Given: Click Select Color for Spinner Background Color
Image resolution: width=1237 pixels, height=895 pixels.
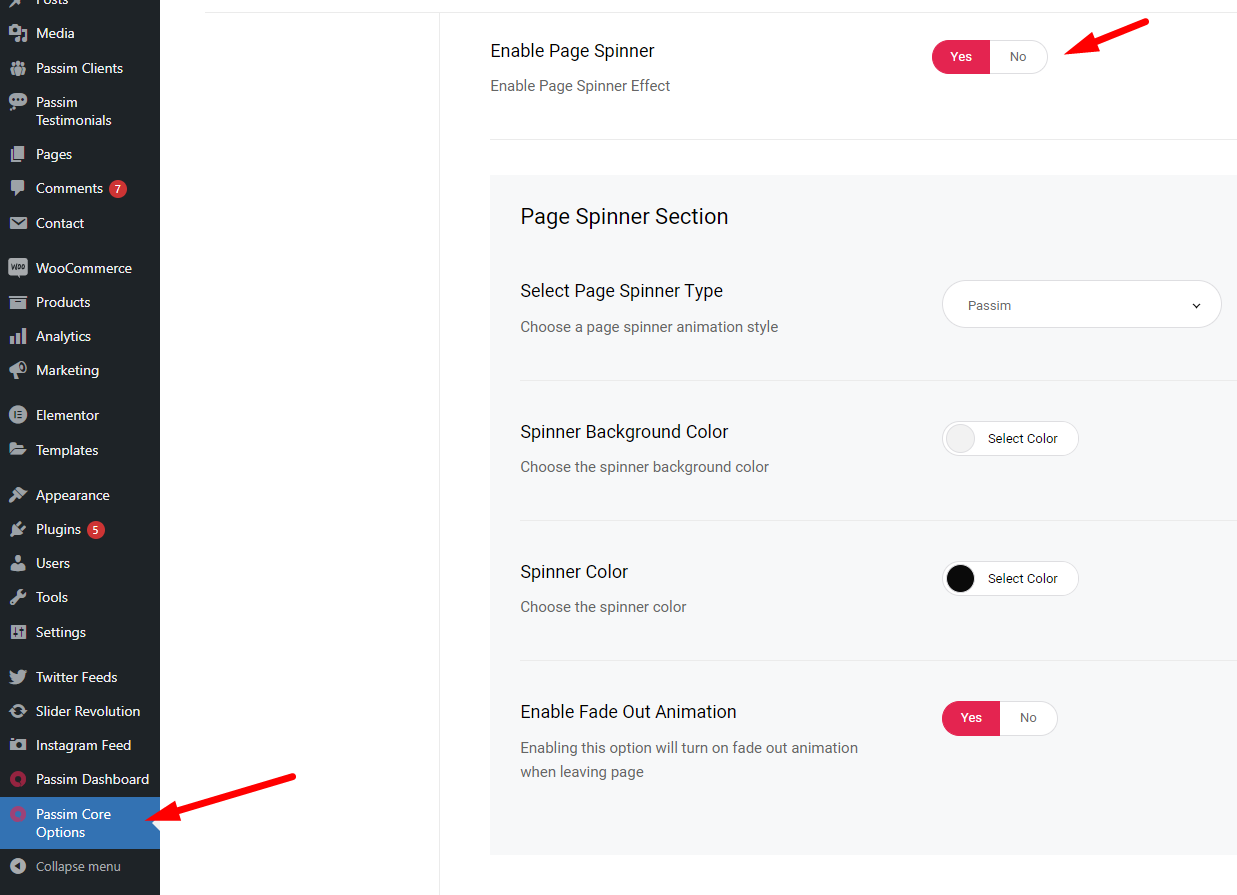Looking at the screenshot, I should [x=1022, y=438].
